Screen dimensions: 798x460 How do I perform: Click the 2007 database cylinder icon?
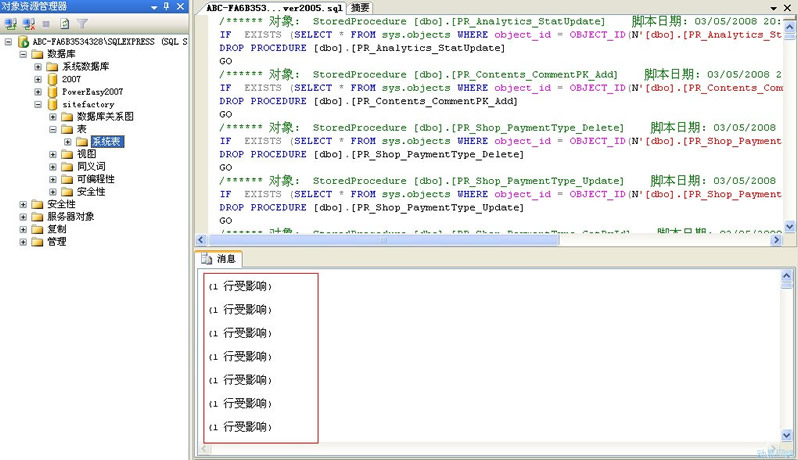(x=52, y=79)
